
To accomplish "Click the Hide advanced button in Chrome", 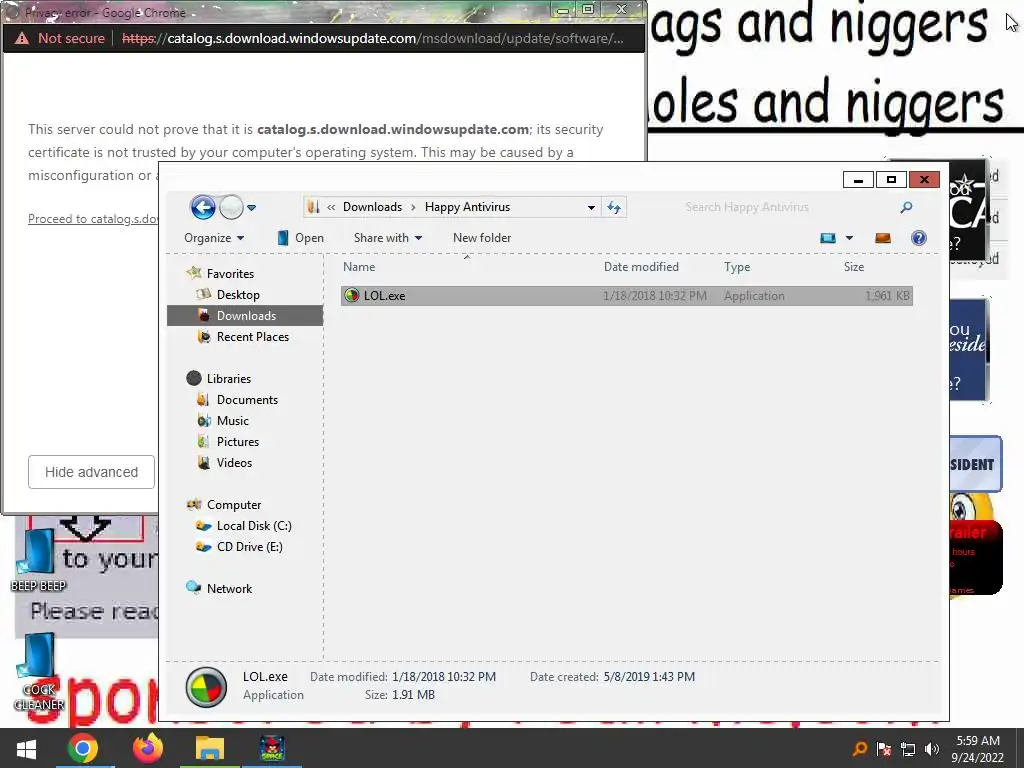I will (x=91, y=472).
